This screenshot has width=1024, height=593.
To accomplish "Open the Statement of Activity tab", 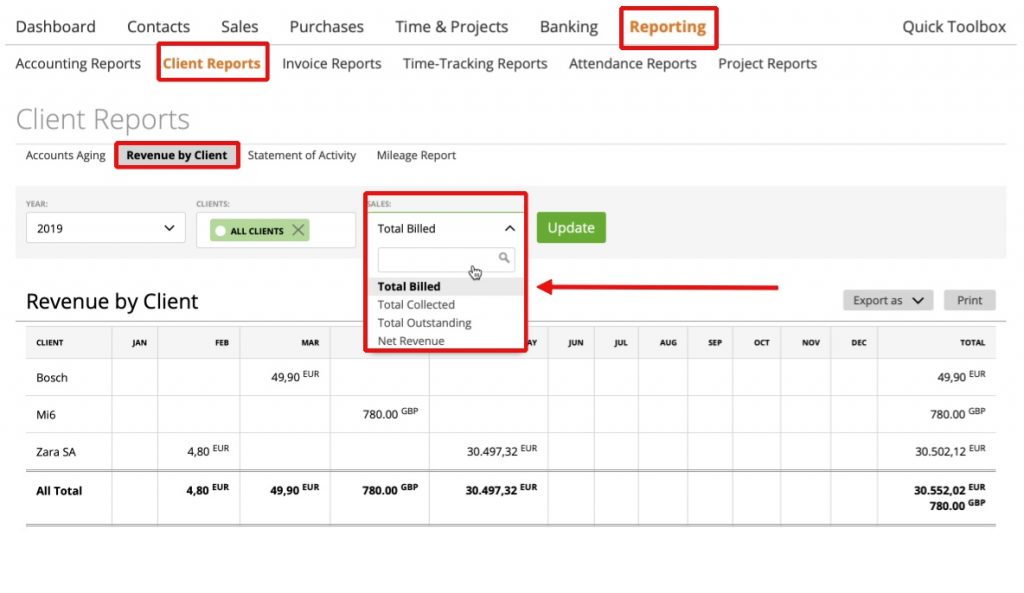I will 302,155.
